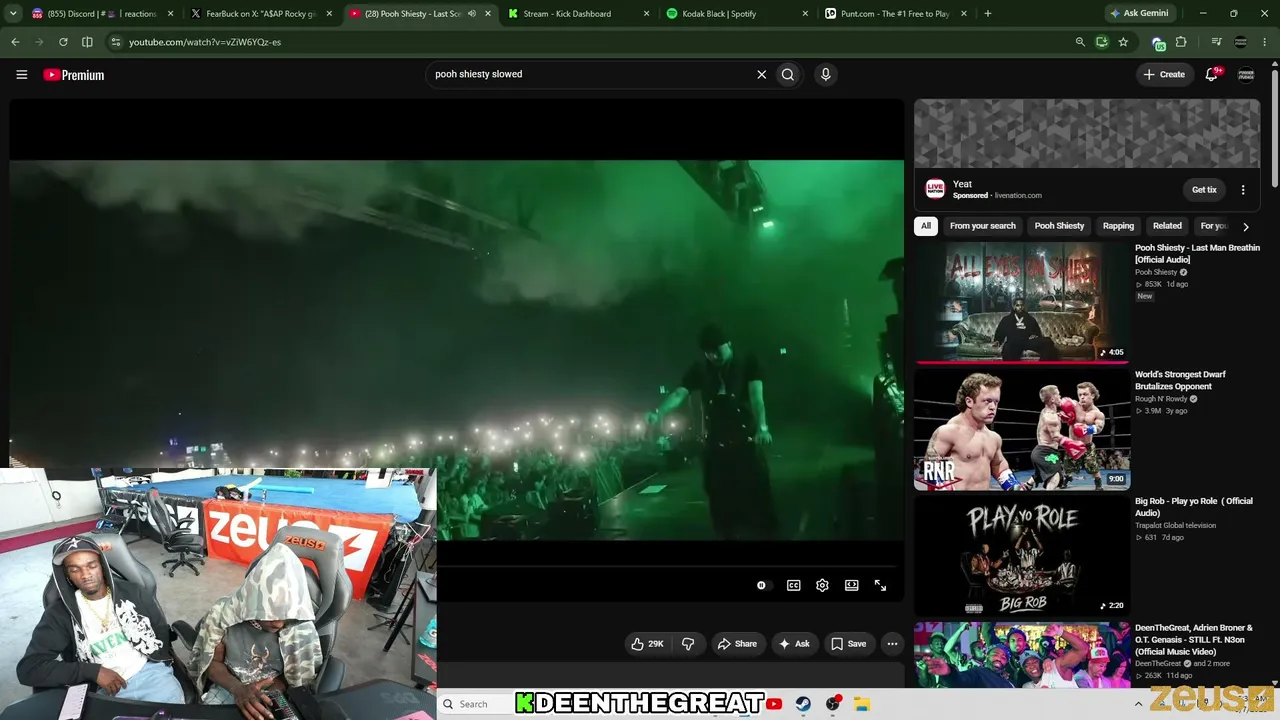Open 'World's Strongest Dwarf' video thumbnail

[1022, 430]
